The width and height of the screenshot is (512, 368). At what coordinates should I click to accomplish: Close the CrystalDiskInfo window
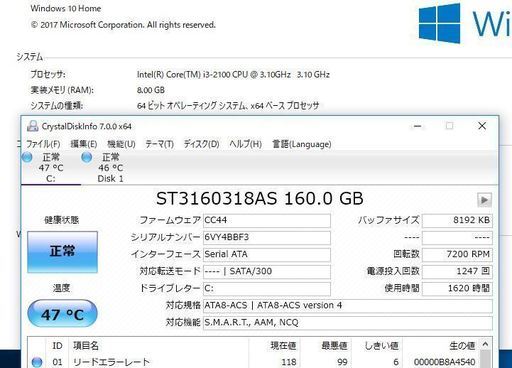pyautogui.click(x=482, y=126)
